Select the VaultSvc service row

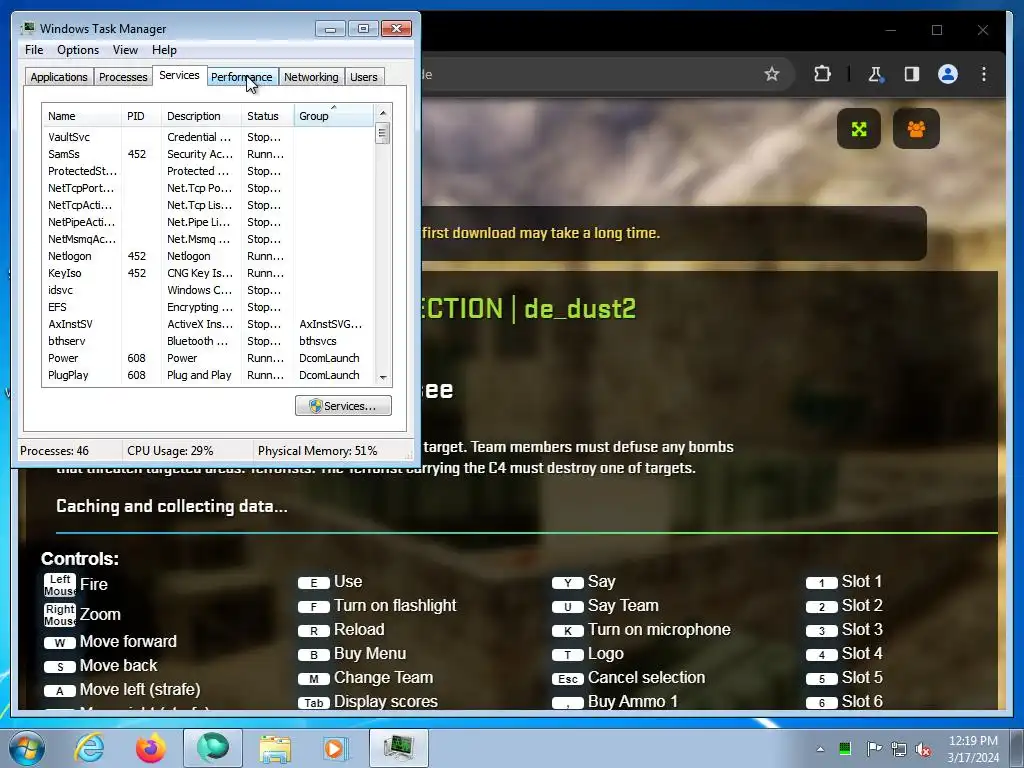[208, 137]
